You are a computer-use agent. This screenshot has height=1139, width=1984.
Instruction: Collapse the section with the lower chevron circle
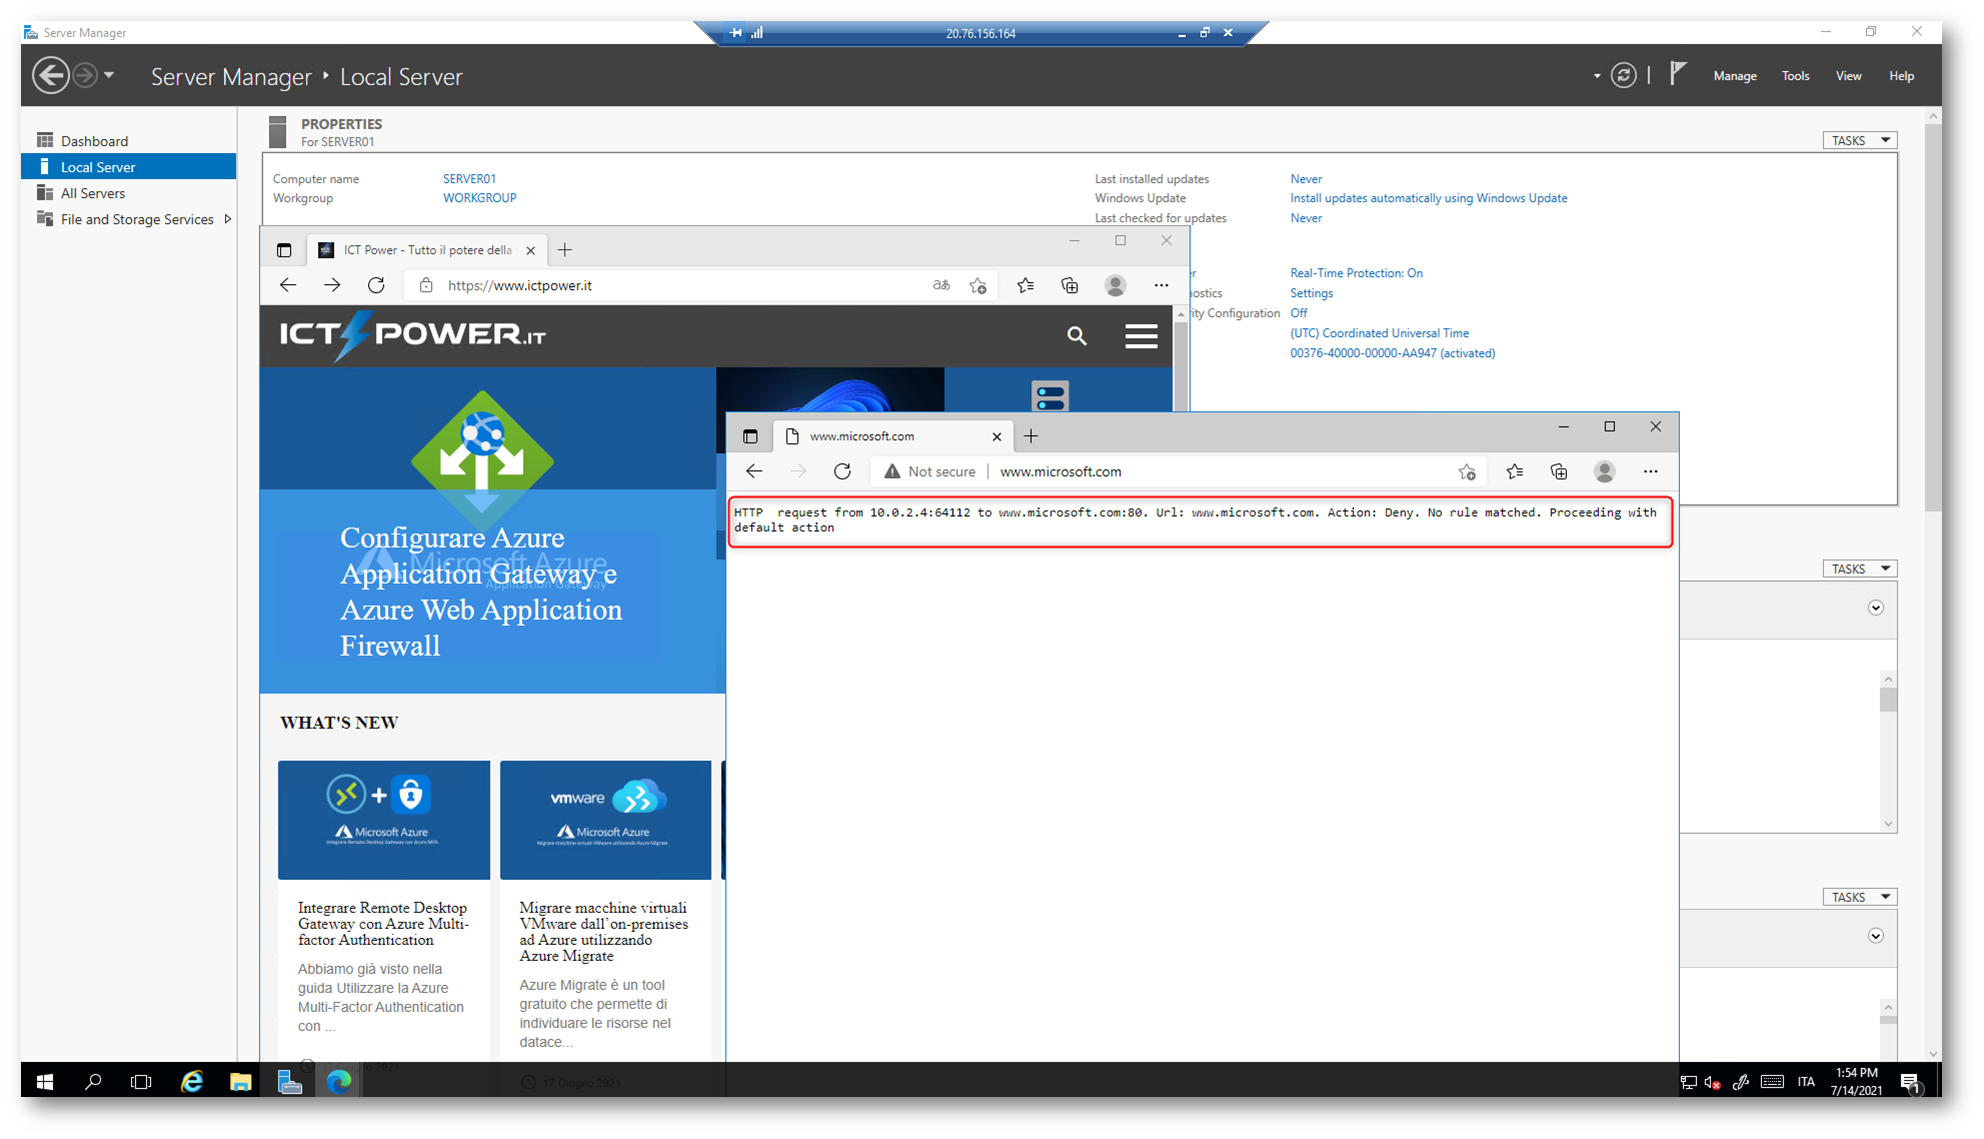(1876, 936)
